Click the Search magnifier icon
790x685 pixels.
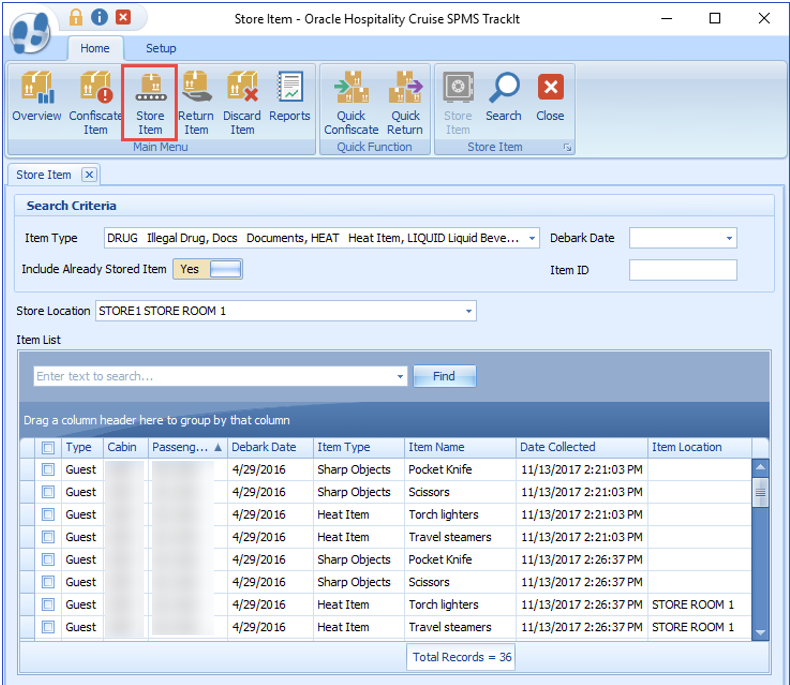pos(504,97)
